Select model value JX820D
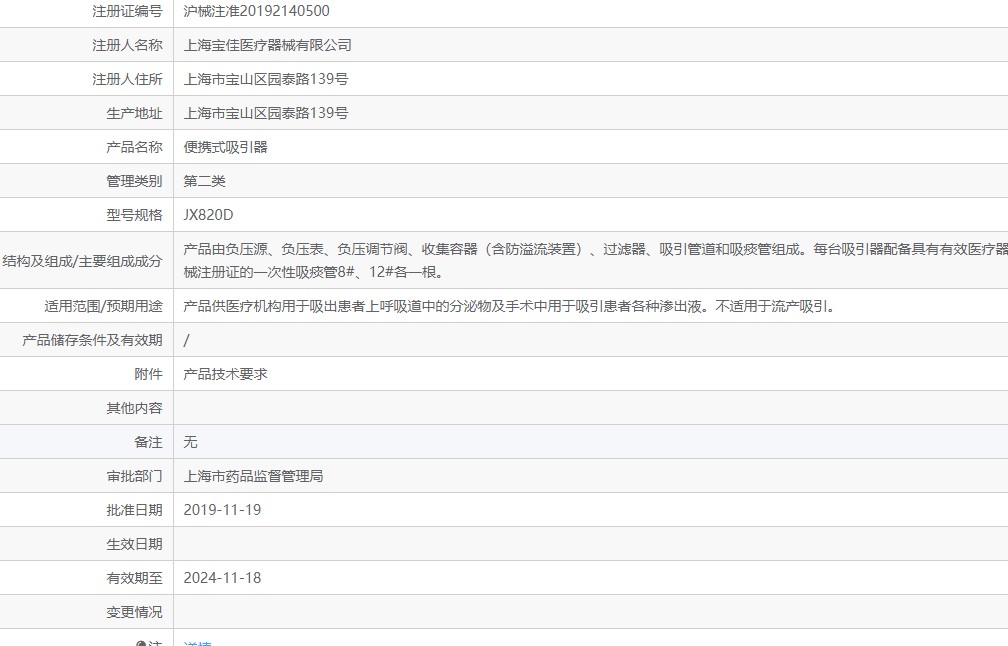The width and height of the screenshot is (1008, 646). (x=208, y=215)
